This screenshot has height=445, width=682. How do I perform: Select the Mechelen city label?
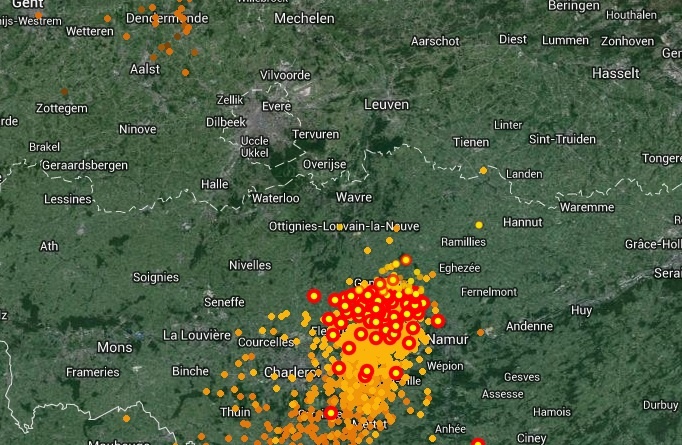tap(304, 18)
